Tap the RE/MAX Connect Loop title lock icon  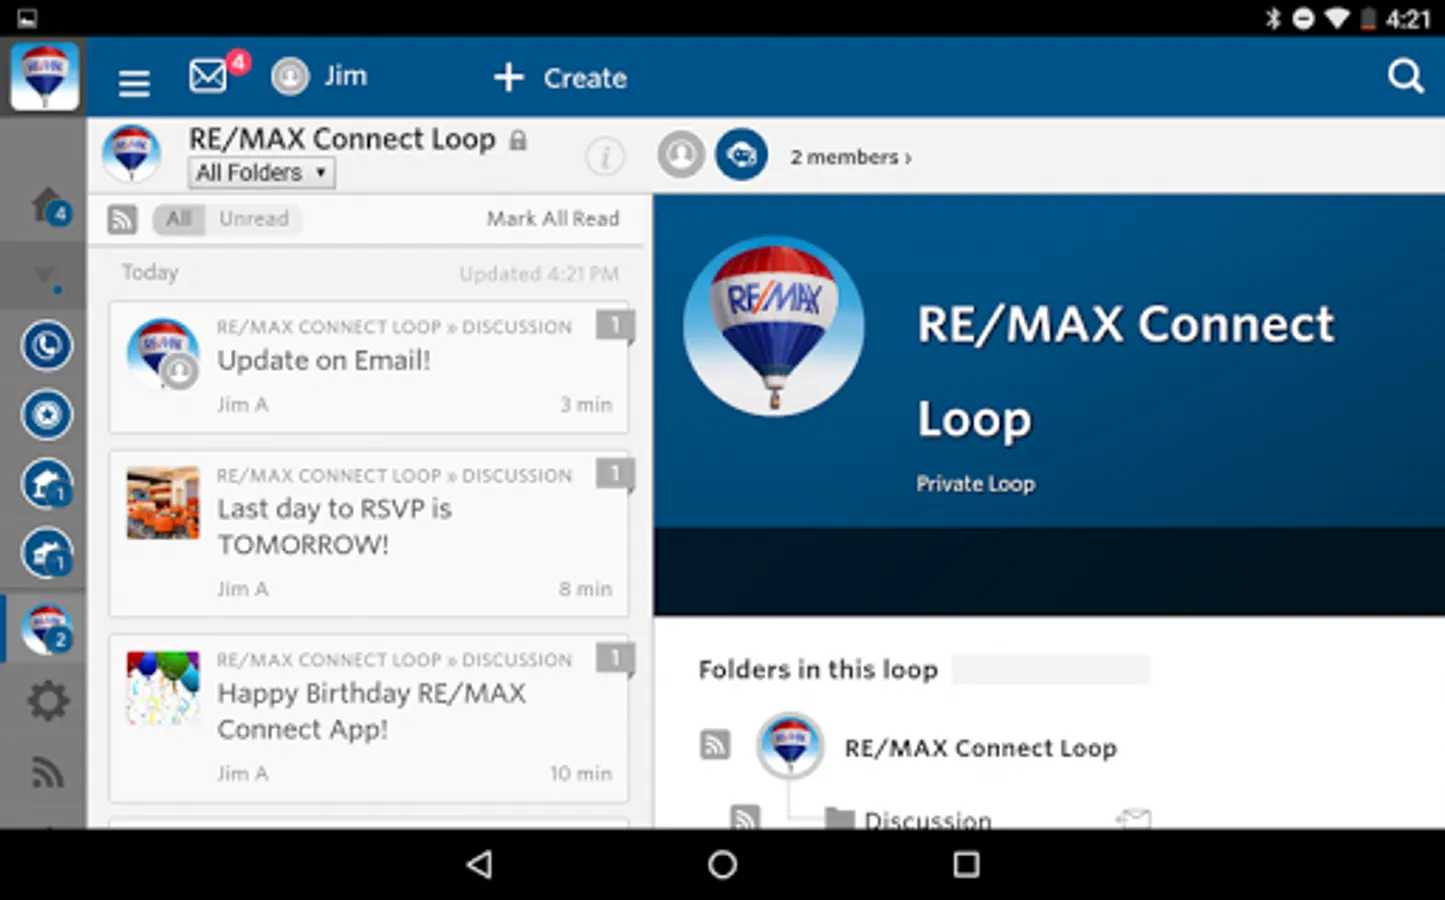tap(518, 140)
